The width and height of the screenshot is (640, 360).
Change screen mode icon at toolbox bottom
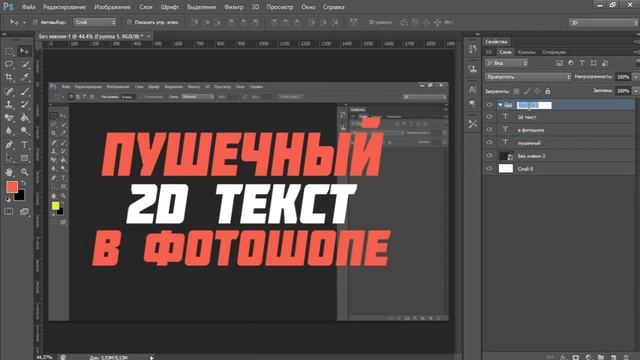tap(24, 211)
